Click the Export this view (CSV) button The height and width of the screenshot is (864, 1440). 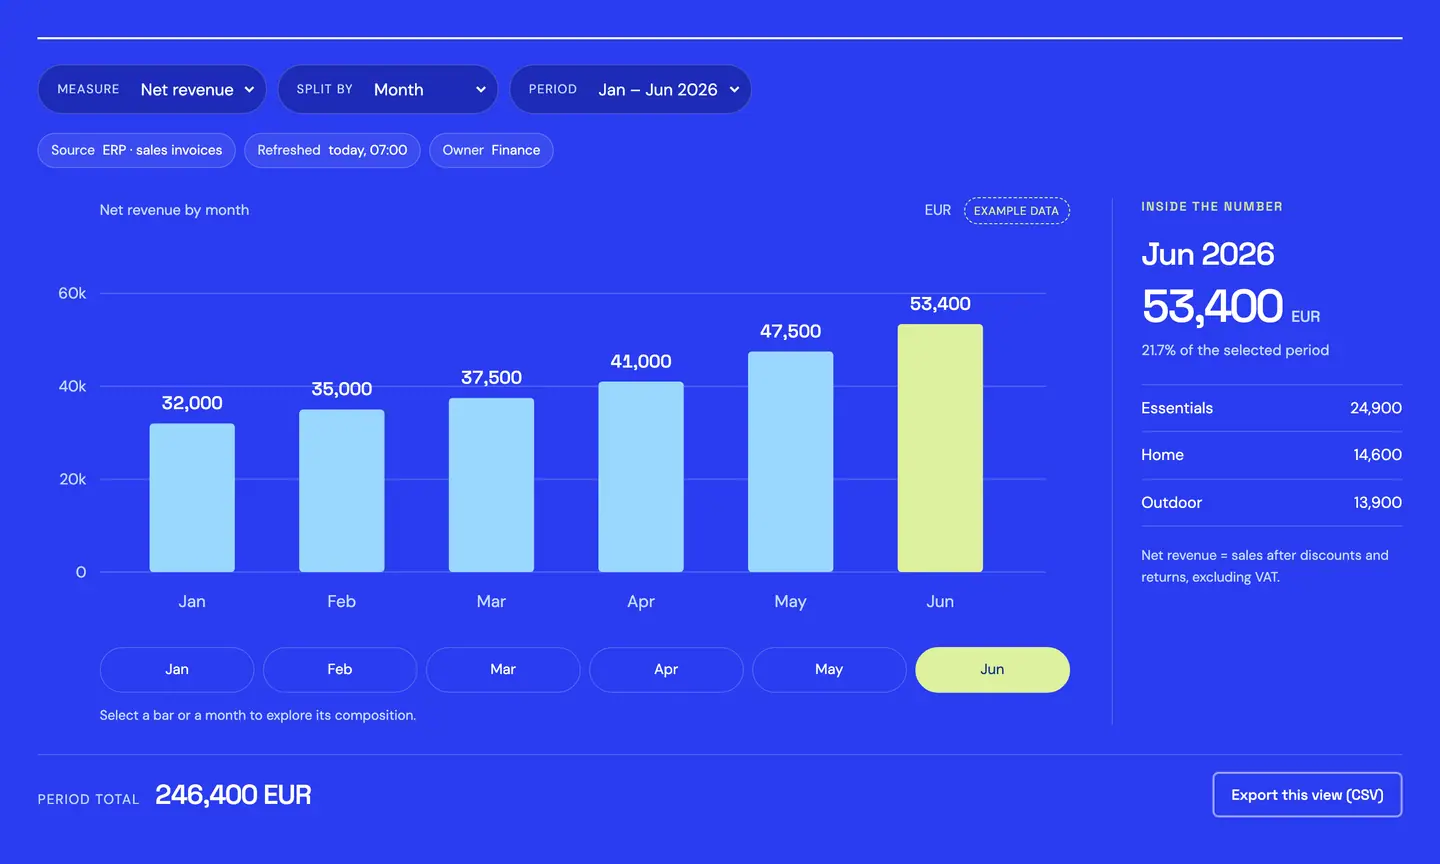[x=1307, y=795]
